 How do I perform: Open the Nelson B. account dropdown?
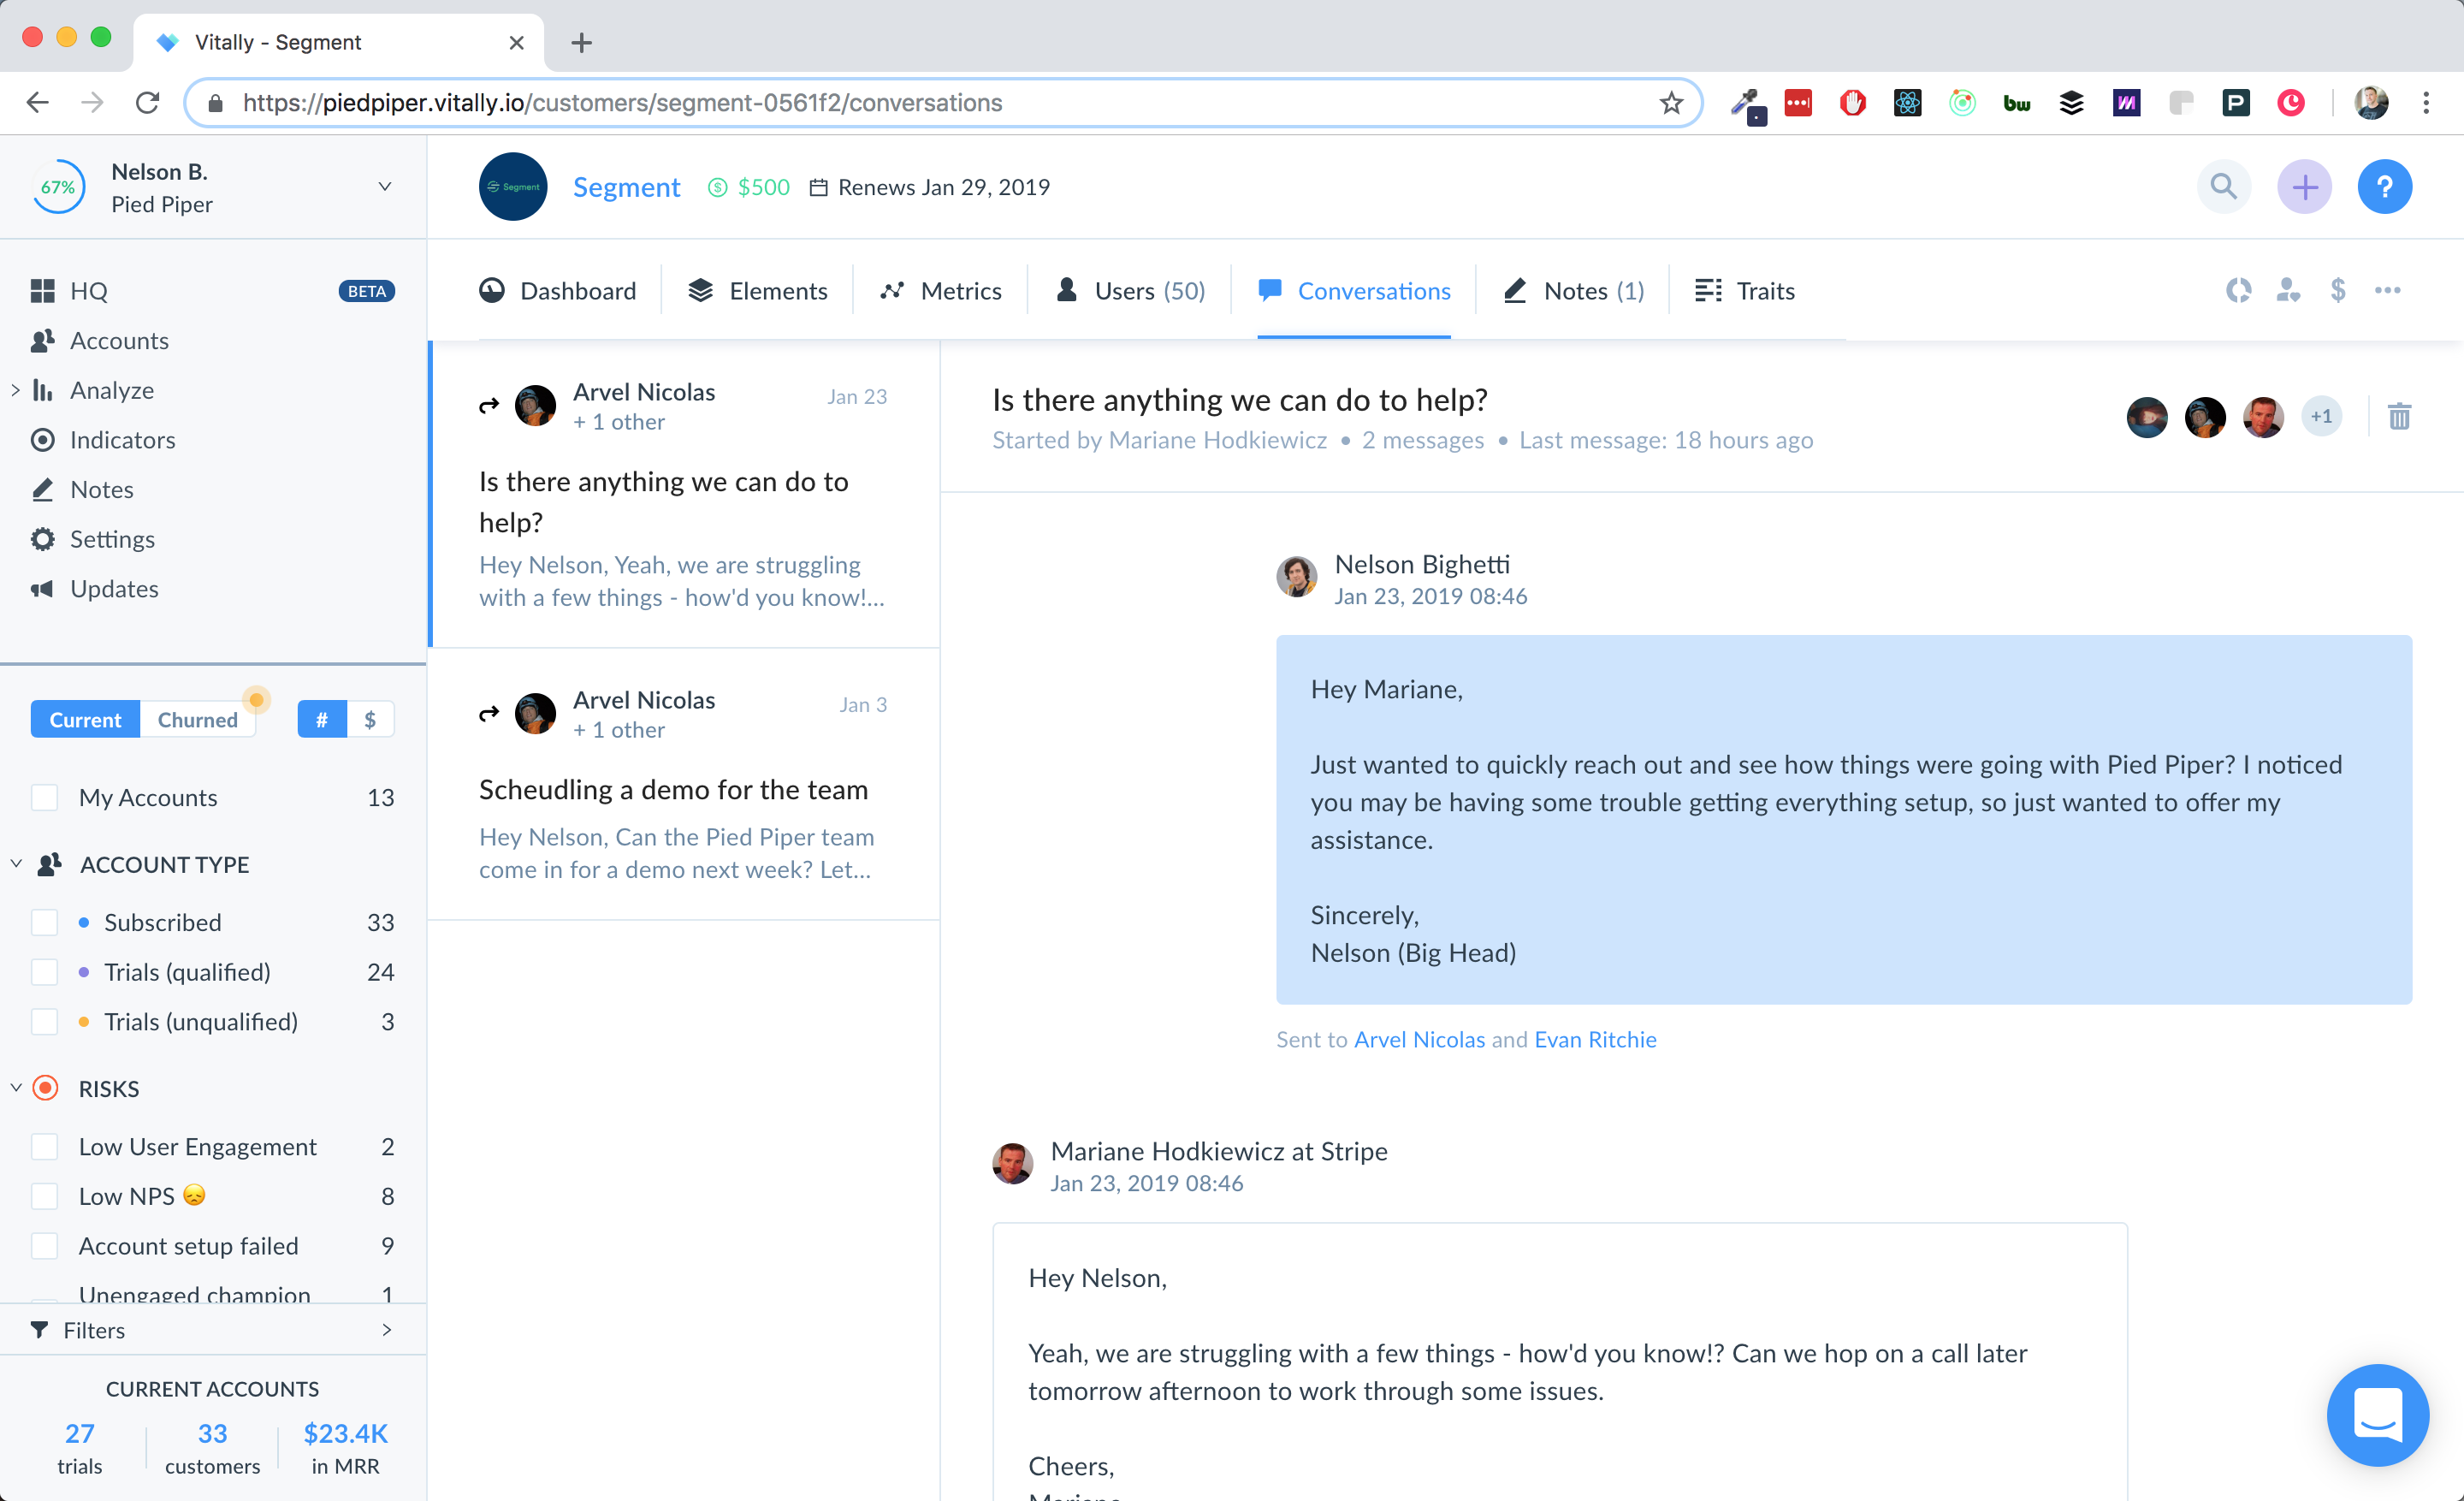point(385,187)
